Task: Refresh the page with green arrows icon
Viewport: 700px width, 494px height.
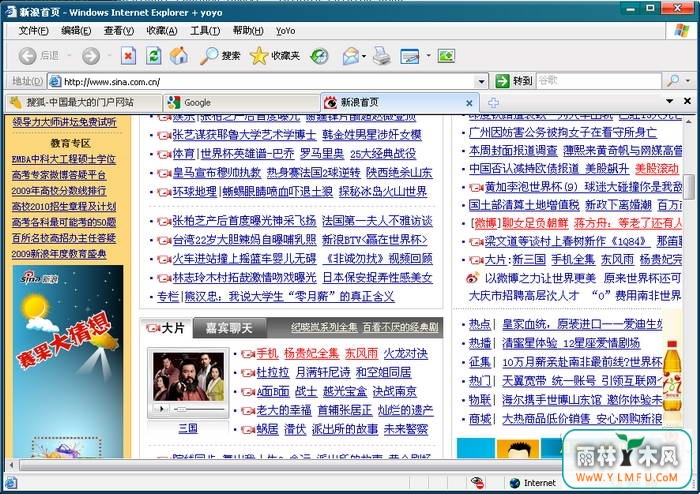Action: [154, 56]
